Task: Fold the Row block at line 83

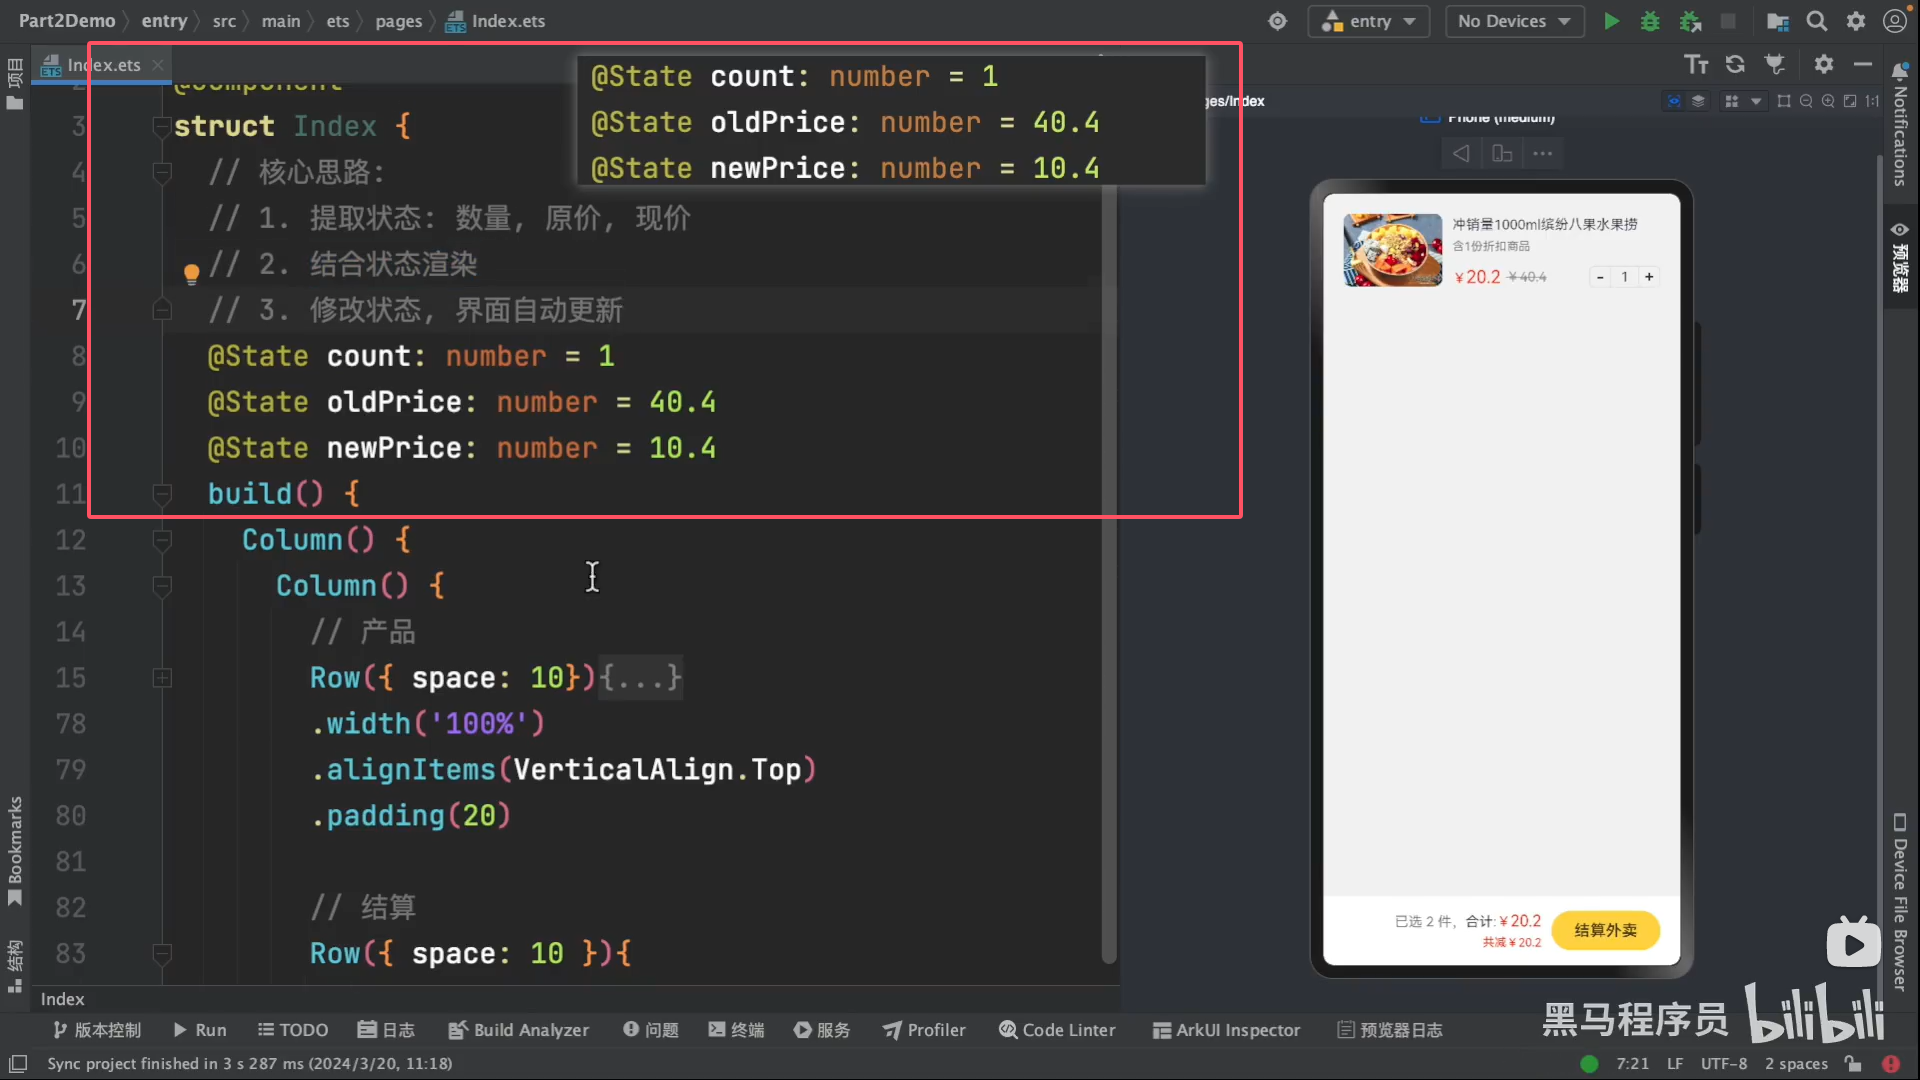Action: pyautogui.click(x=162, y=954)
